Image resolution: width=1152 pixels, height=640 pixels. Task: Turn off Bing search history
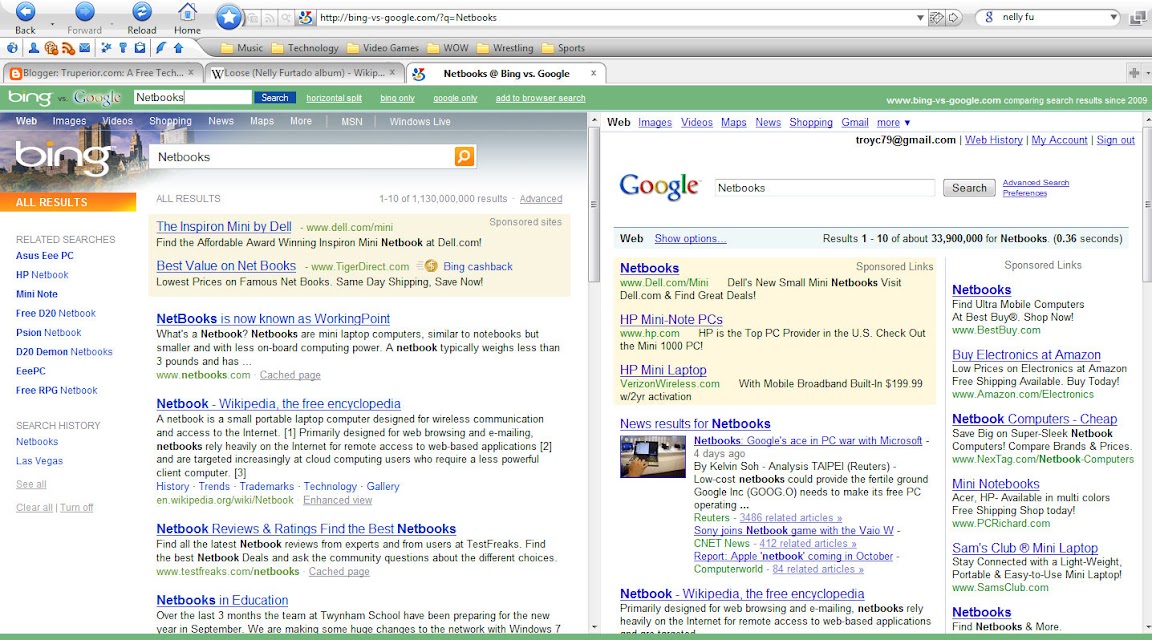pos(76,508)
